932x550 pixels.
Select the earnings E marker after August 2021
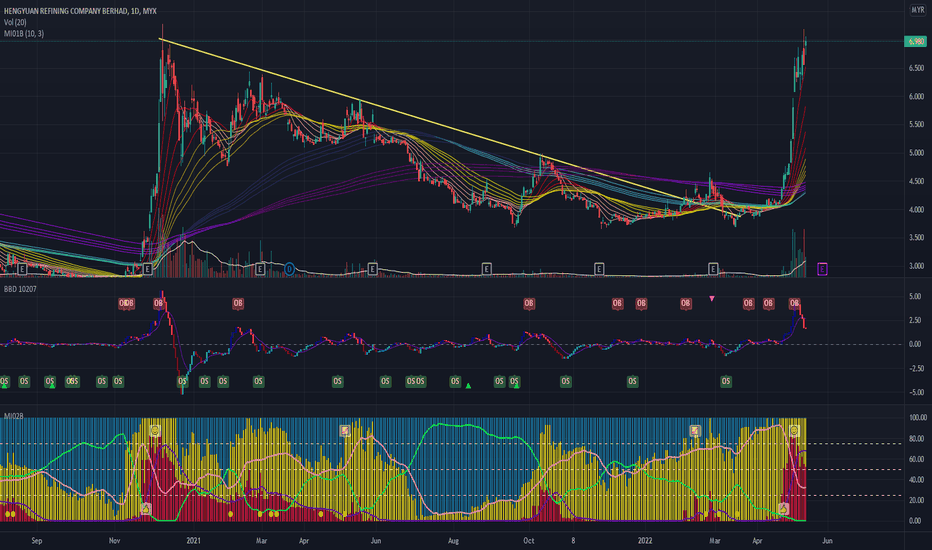[486, 269]
